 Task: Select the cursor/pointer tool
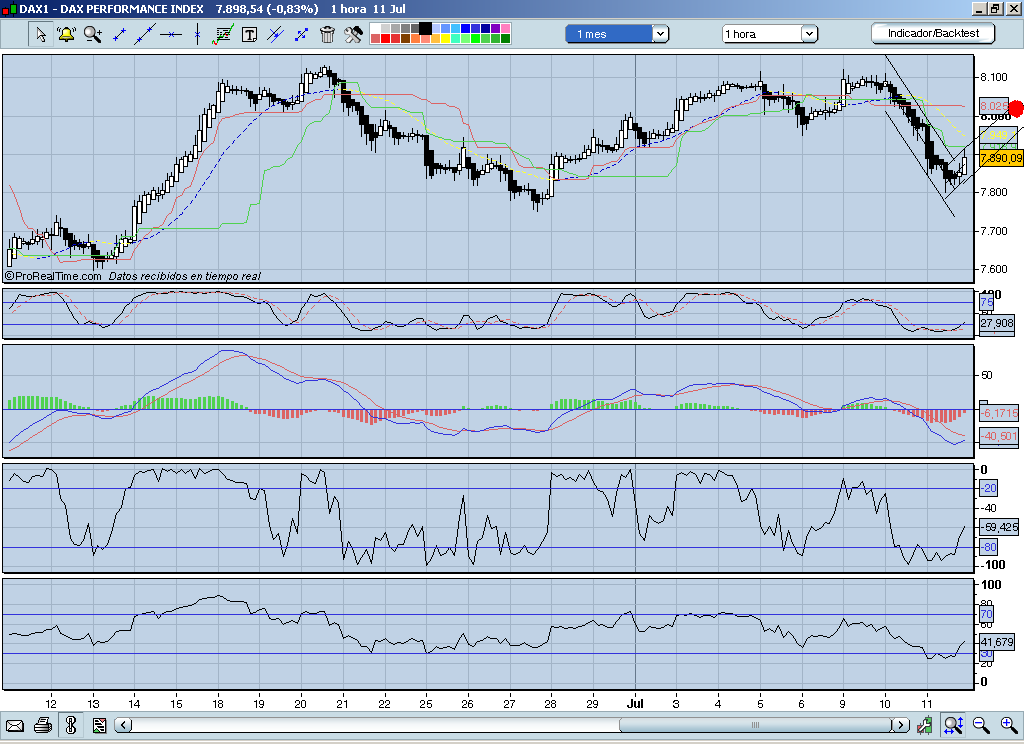[x=40, y=35]
